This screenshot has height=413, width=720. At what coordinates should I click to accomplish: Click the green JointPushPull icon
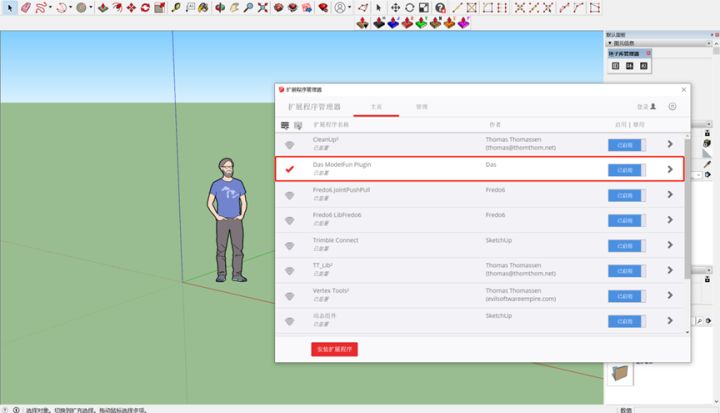click(421, 23)
